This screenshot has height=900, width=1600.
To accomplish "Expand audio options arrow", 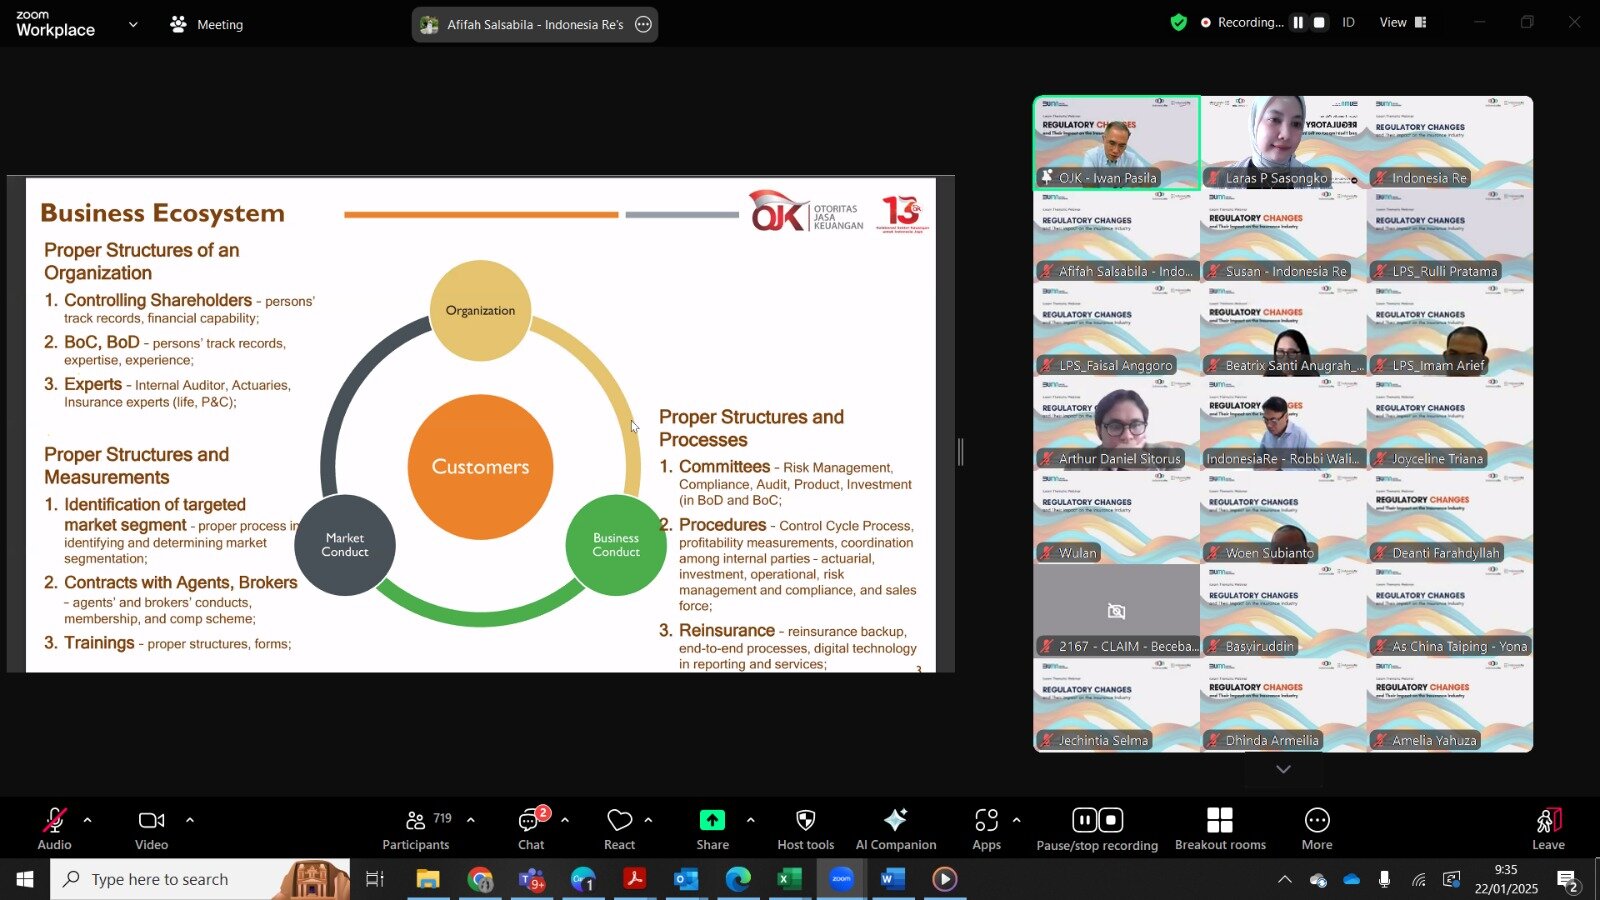I will [88, 820].
